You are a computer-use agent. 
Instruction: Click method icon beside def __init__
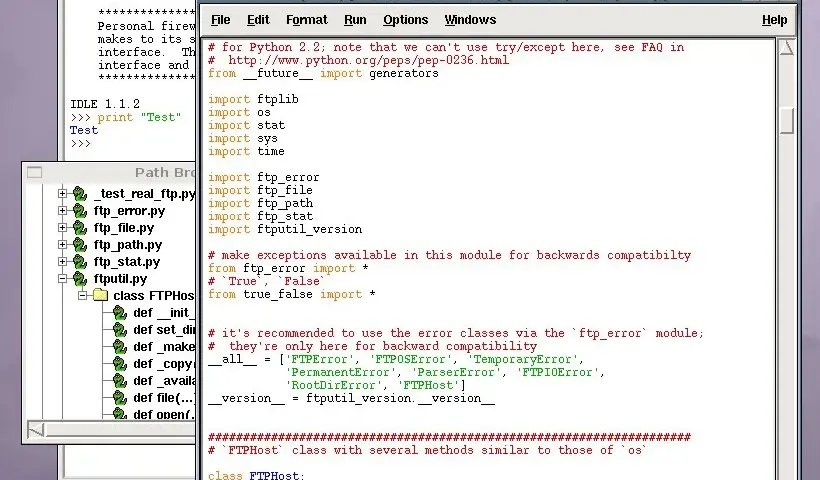[120, 313]
